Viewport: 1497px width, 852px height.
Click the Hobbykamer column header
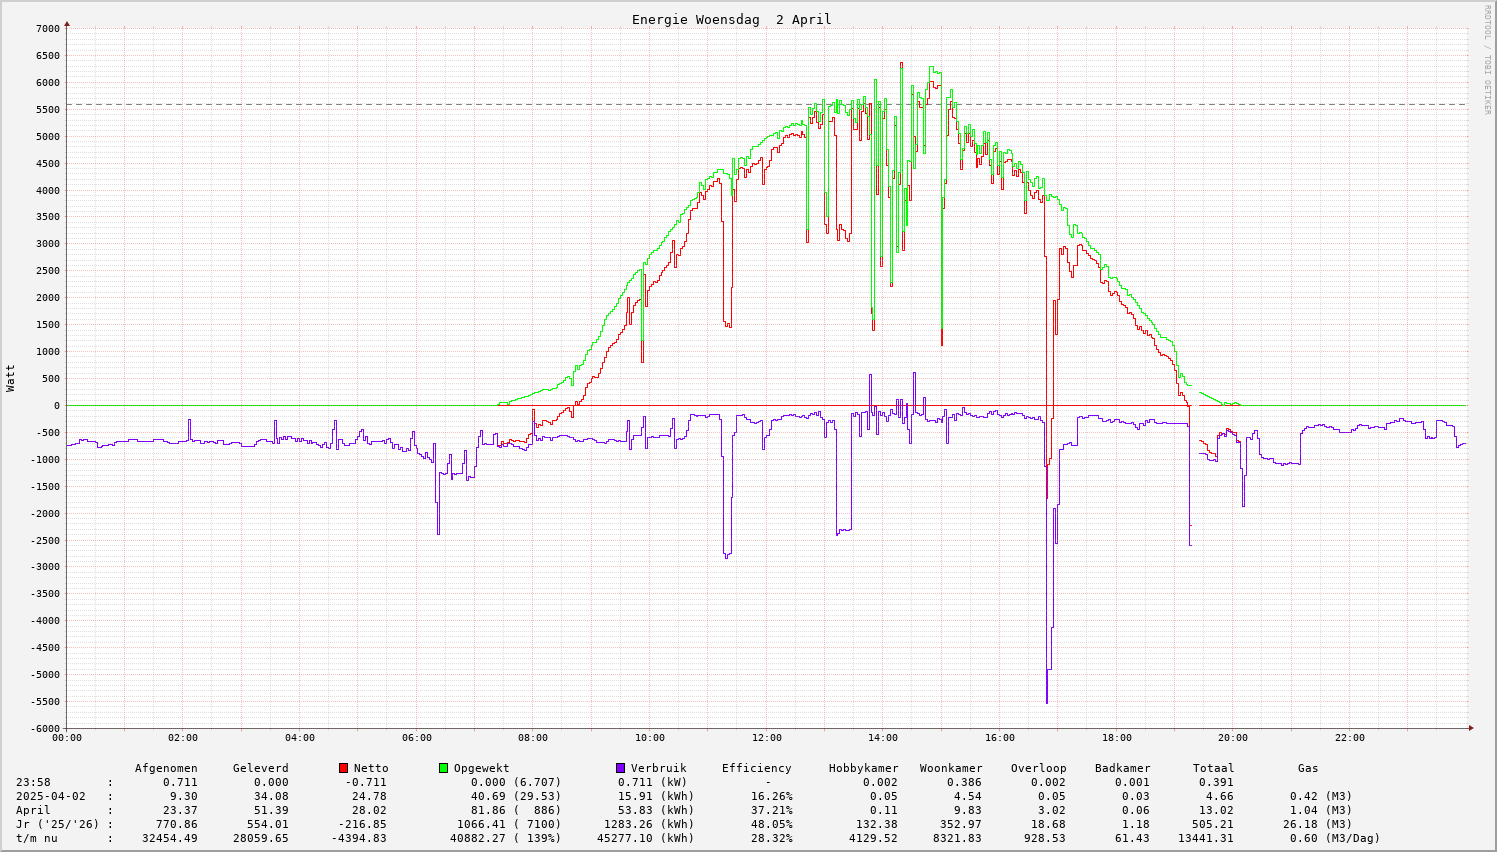coord(863,768)
